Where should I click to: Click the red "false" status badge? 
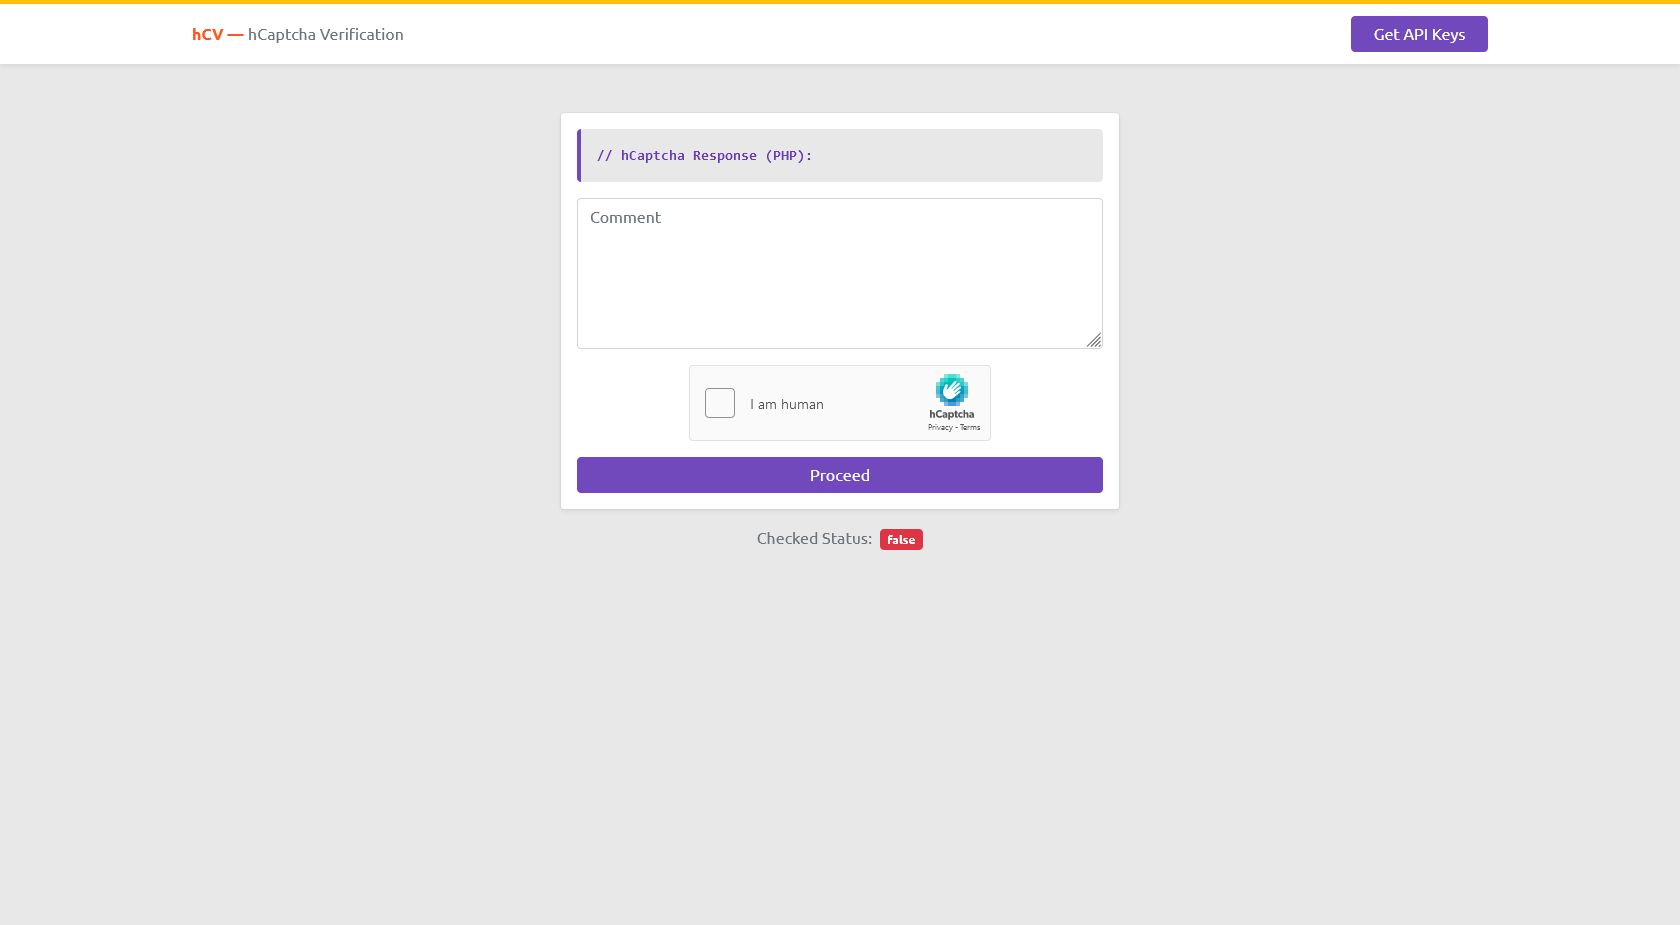pyautogui.click(x=901, y=539)
